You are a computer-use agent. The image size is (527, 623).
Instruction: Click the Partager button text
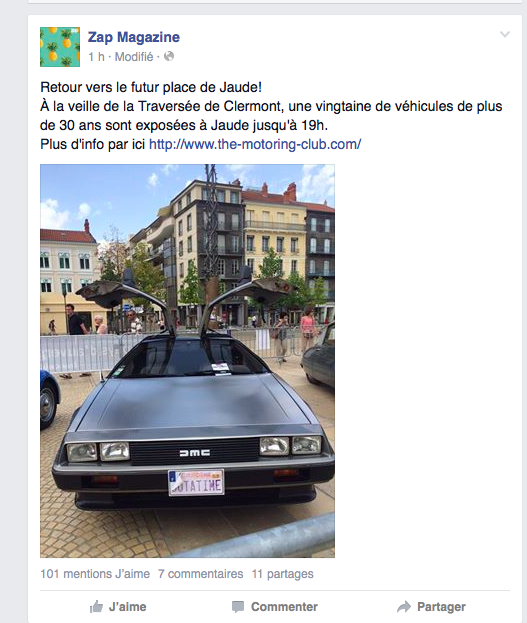click(x=441, y=607)
